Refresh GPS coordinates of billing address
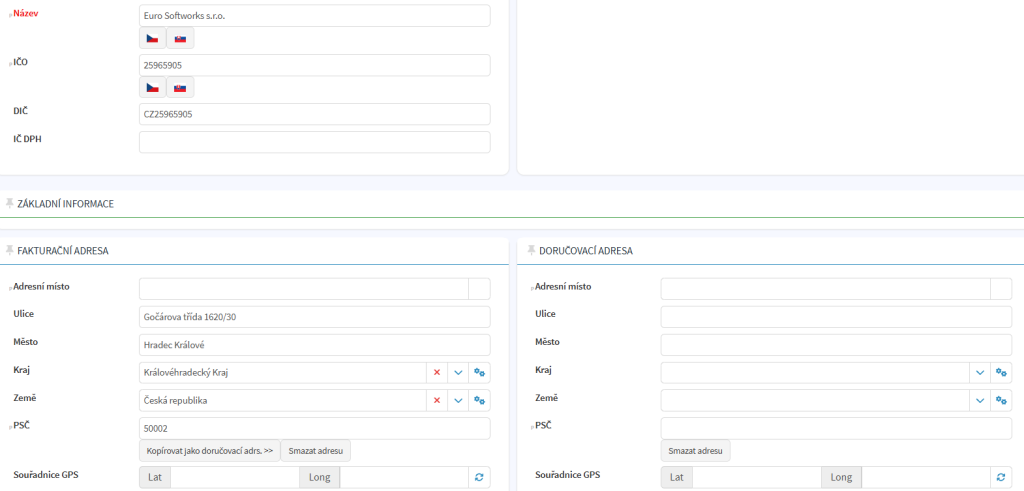The width and height of the screenshot is (1024, 491). [x=480, y=478]
